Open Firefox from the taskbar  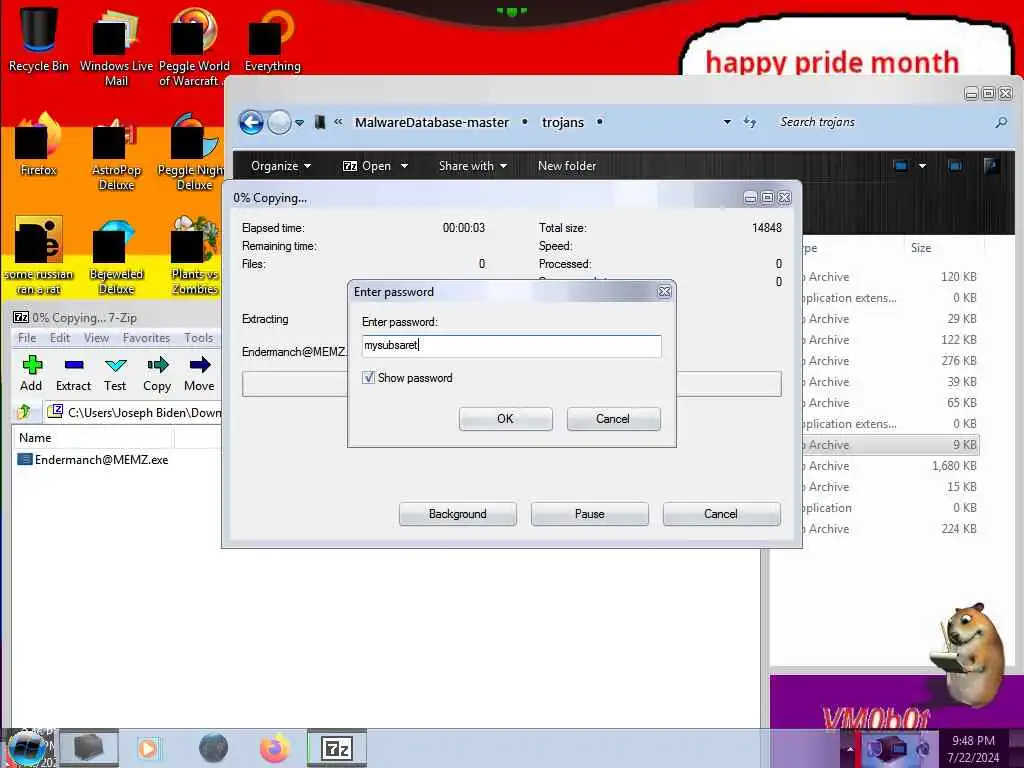(274, 748)
